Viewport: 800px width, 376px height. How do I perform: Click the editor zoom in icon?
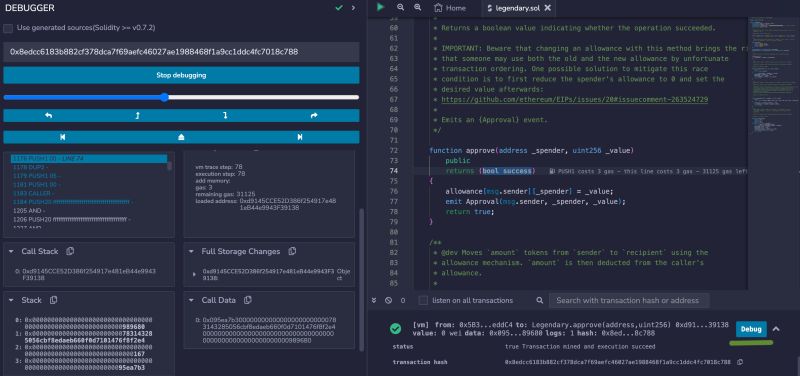(x=418, y=8)
